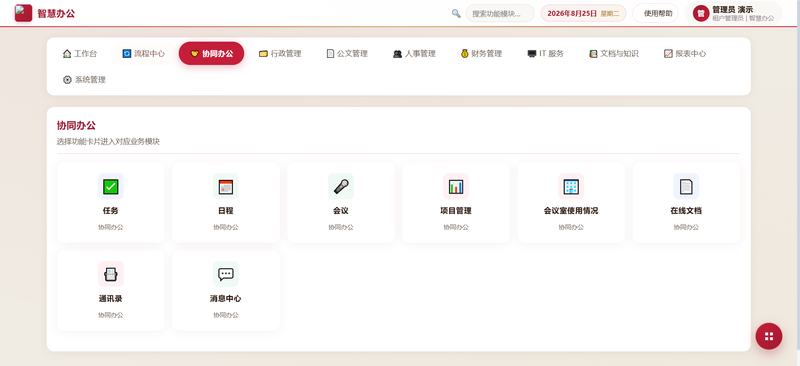The width and height of the screenshot is (800, 366).
Task: Switch to the 报表中心 tab
Action: [x=685, y=54]
